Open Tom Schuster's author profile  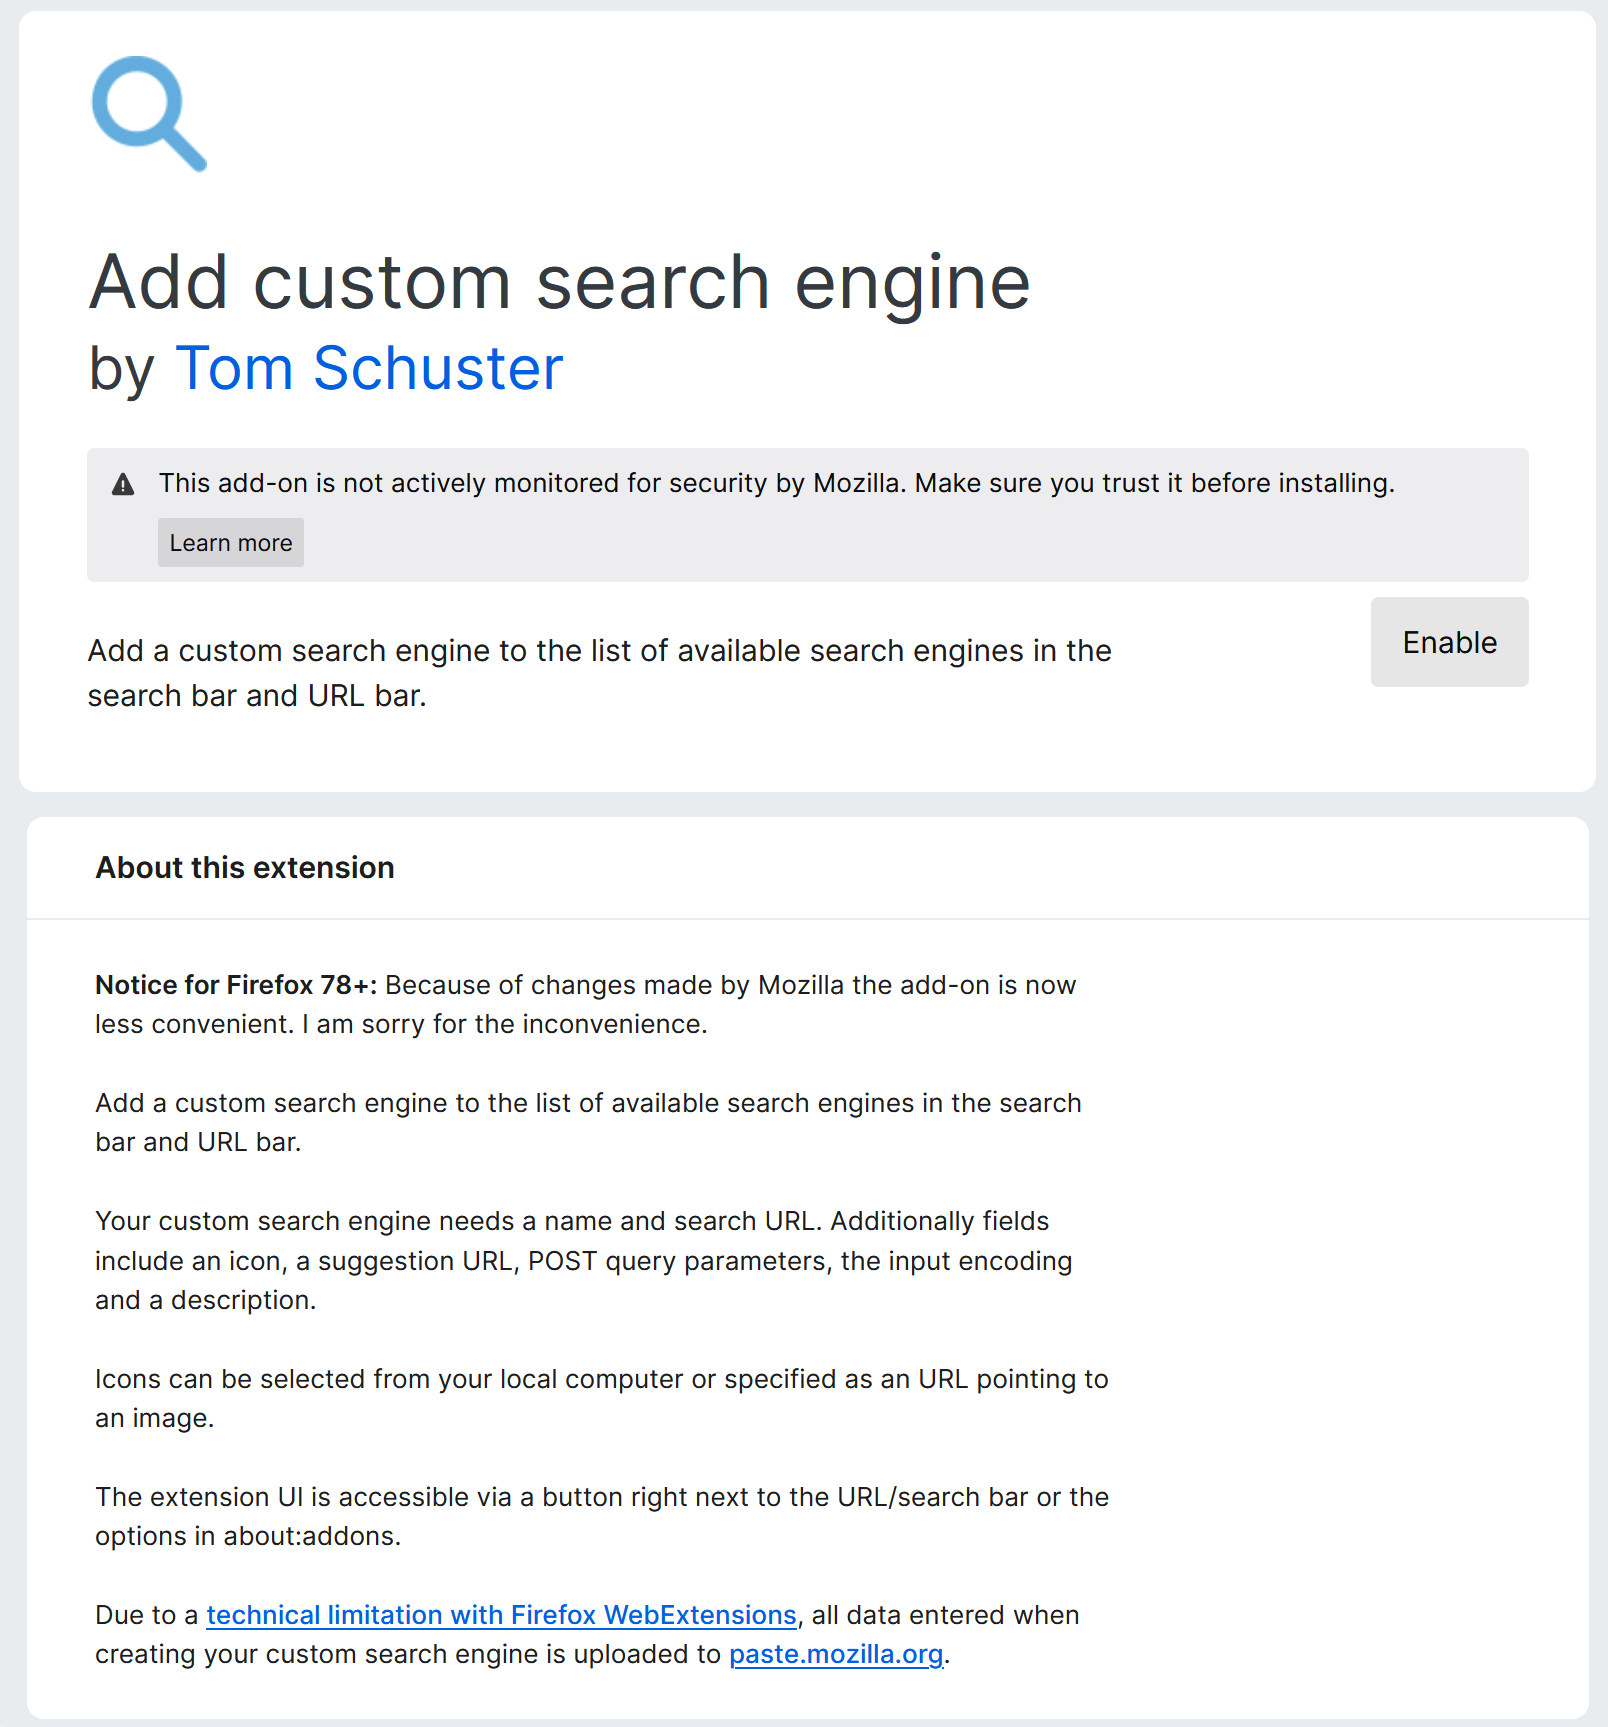pos(368,368)
